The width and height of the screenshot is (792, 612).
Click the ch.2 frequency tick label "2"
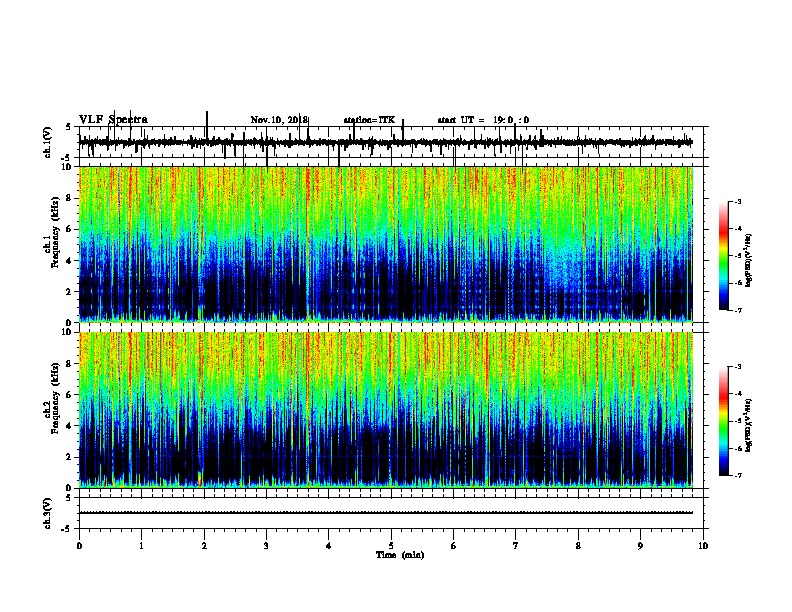pos(69,457)
